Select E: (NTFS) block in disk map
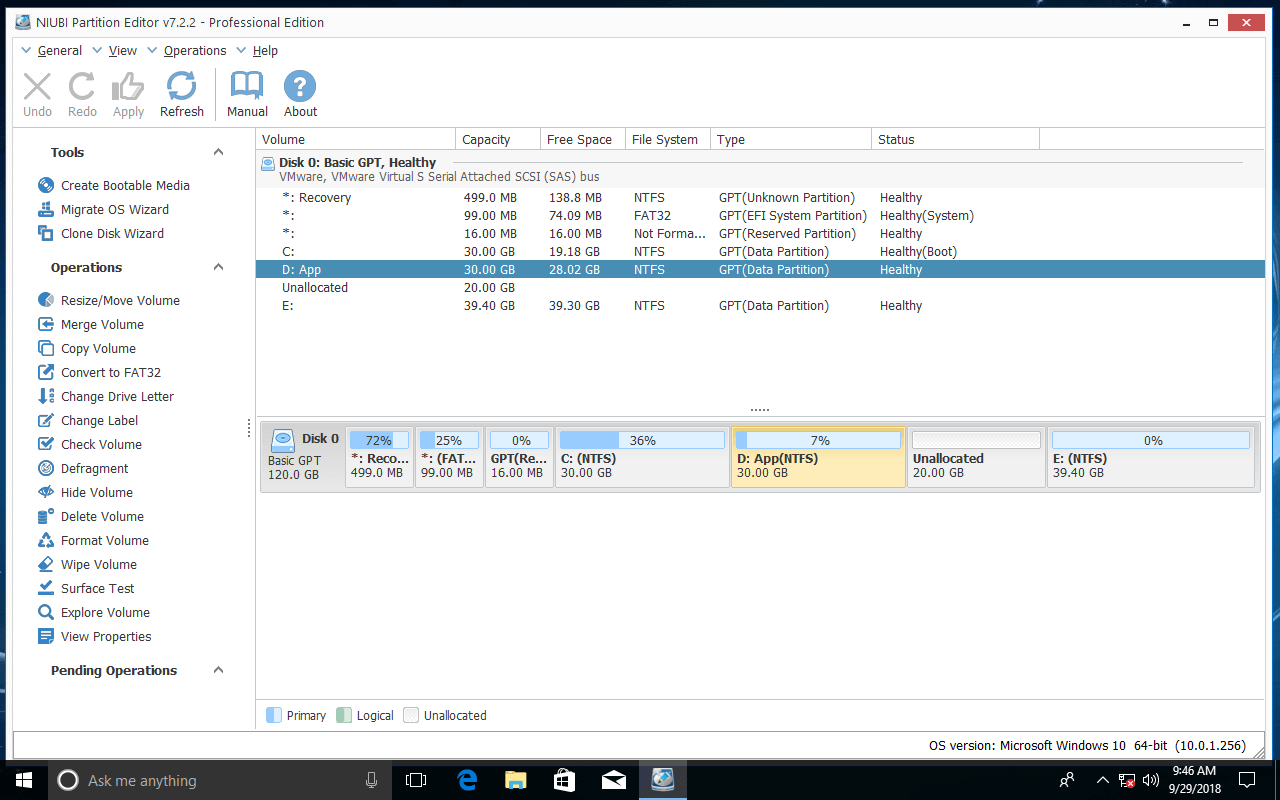This screenshot has height=800, width=1280. (1151, 457)
